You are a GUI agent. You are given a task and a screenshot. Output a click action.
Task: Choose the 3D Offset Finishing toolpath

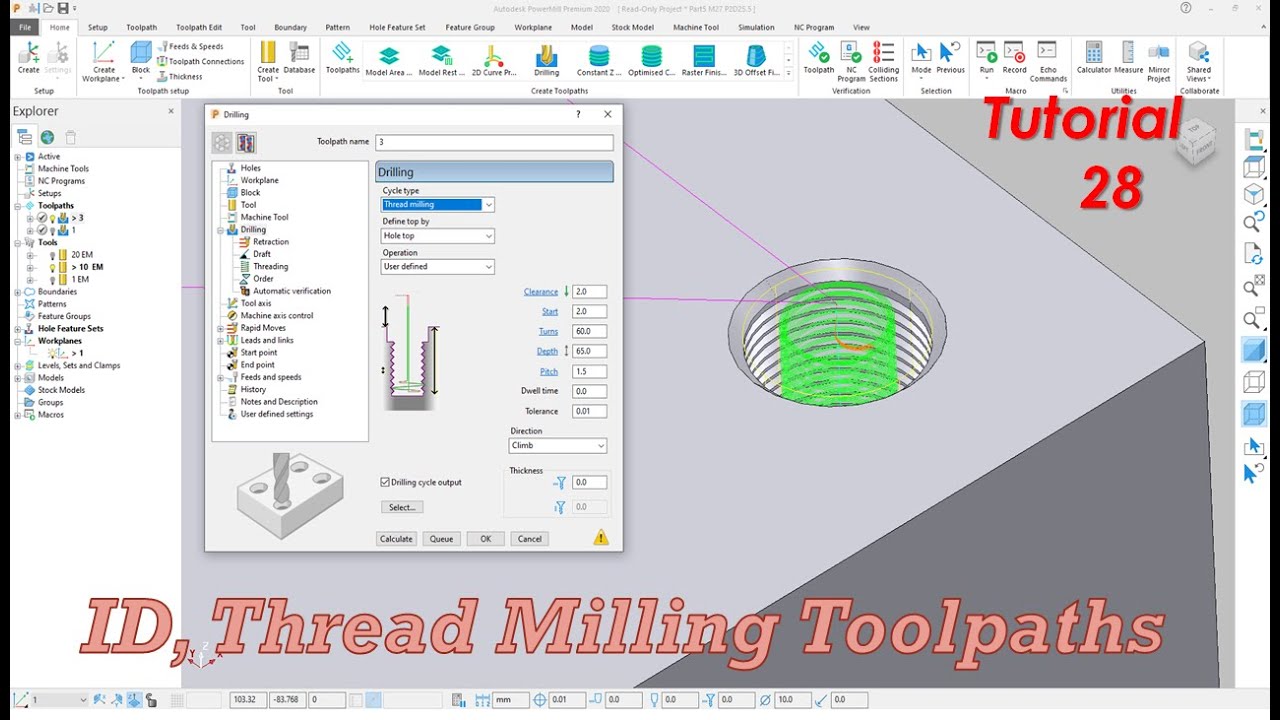point(756,61)
